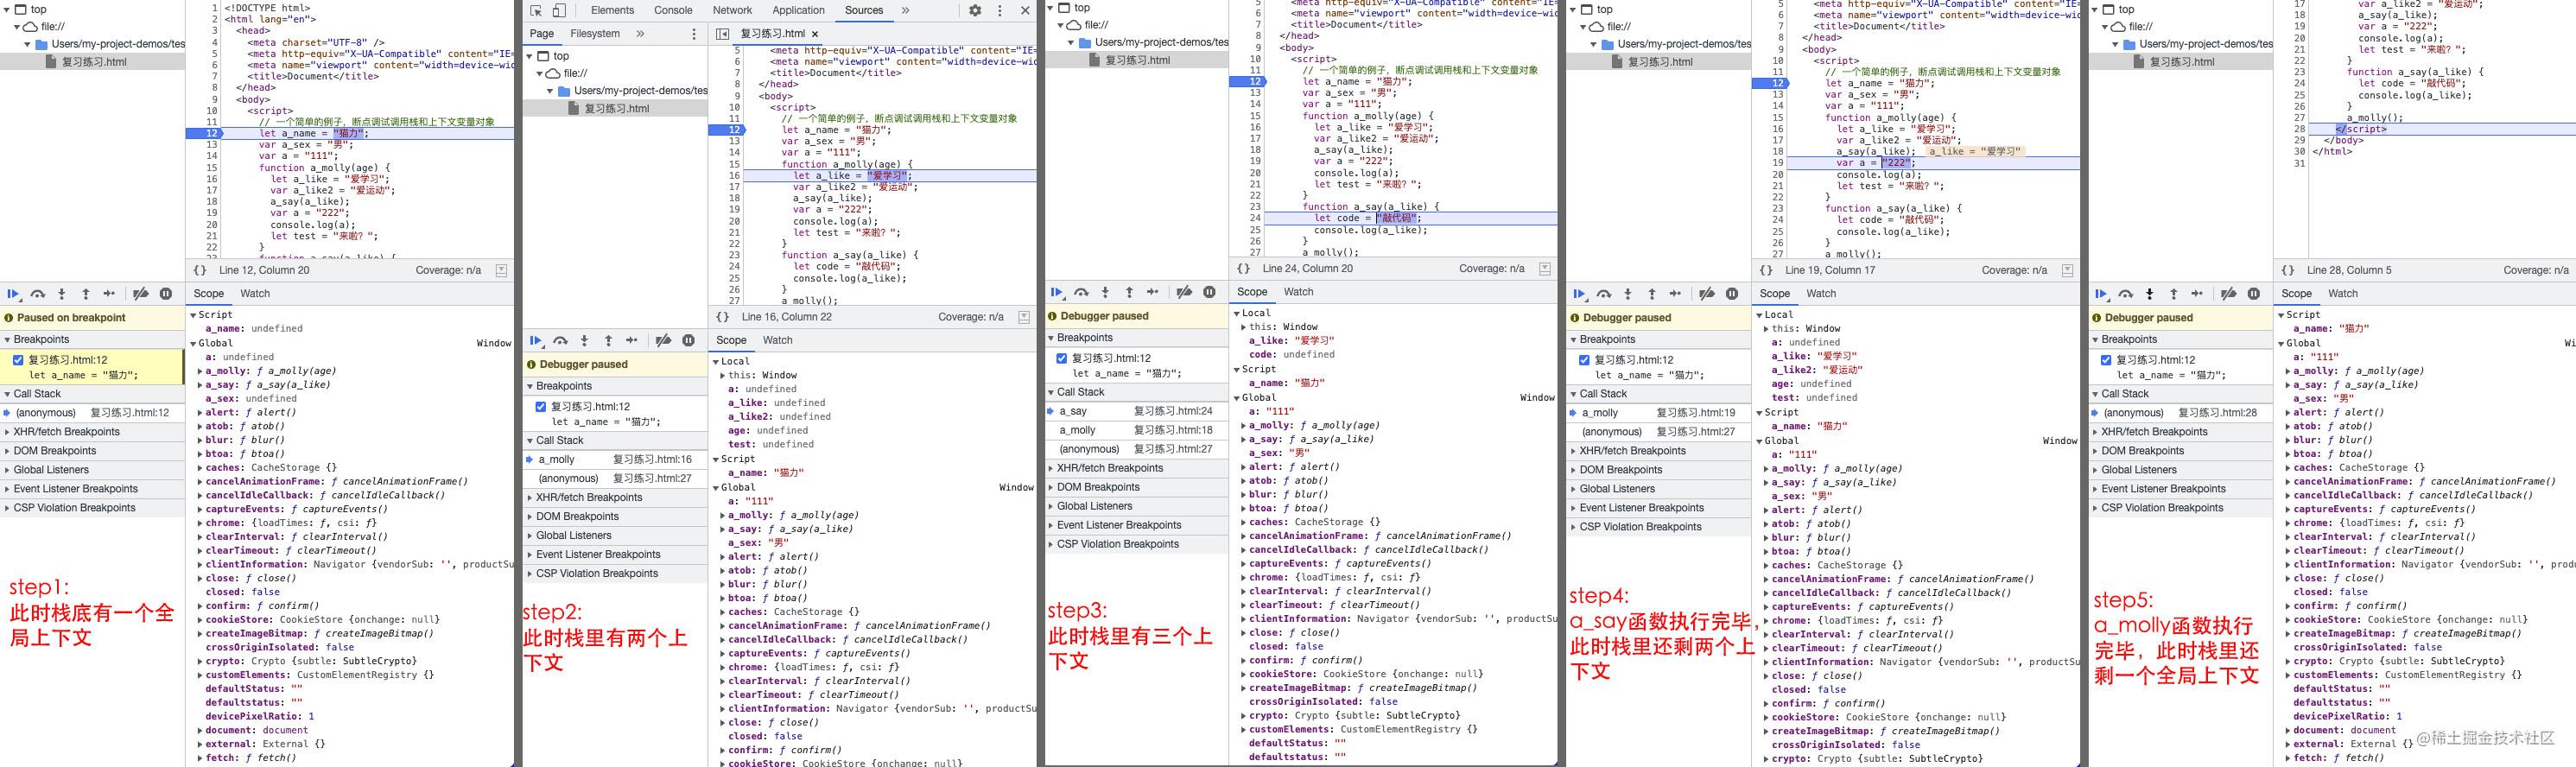Click the Step icon in Line 19, Column 17 window
2576x767 pixels.
coord(1676,294)
